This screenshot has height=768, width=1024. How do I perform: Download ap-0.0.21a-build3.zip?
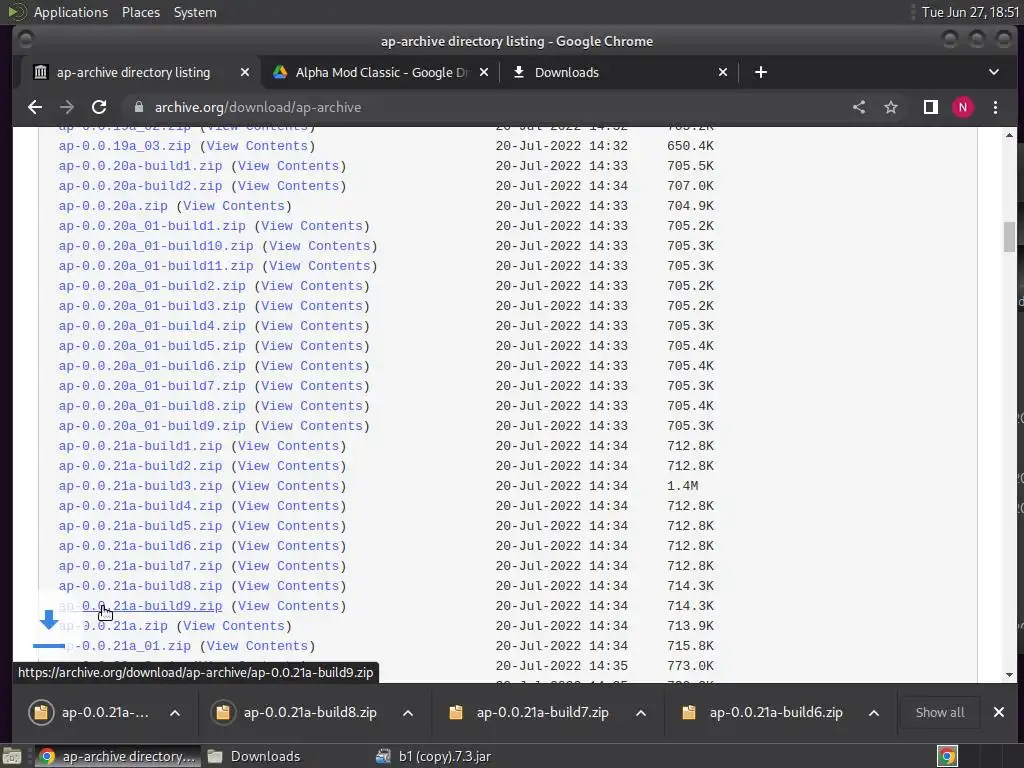point(140,486)
